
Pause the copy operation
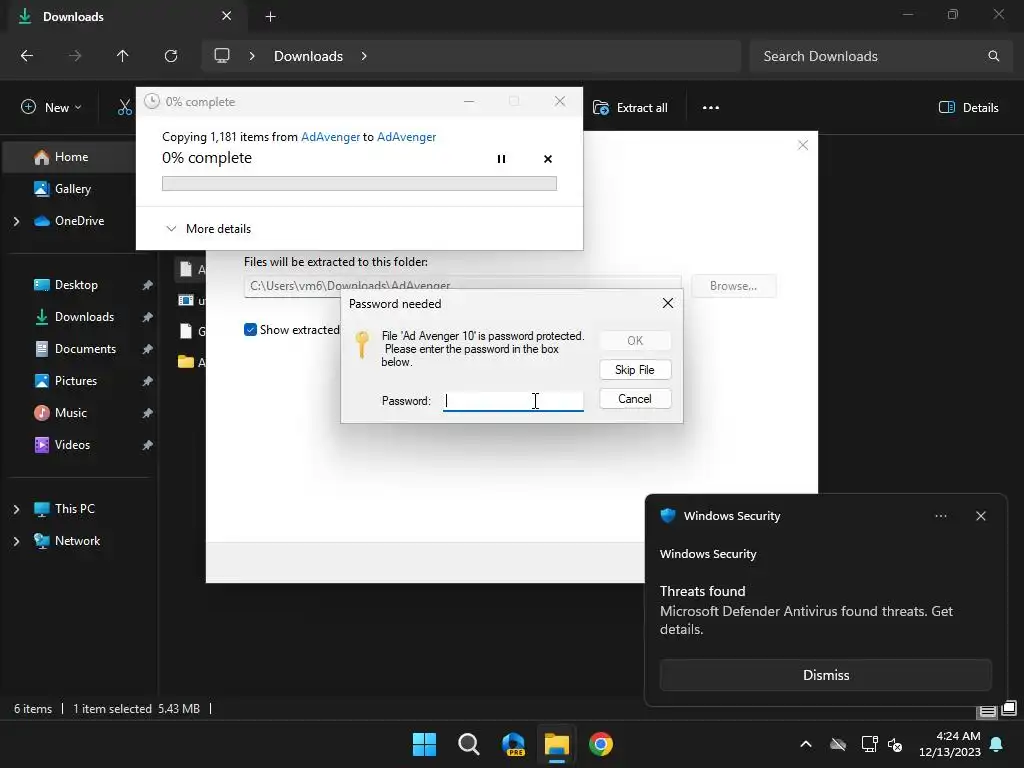[x=501, y=159]
